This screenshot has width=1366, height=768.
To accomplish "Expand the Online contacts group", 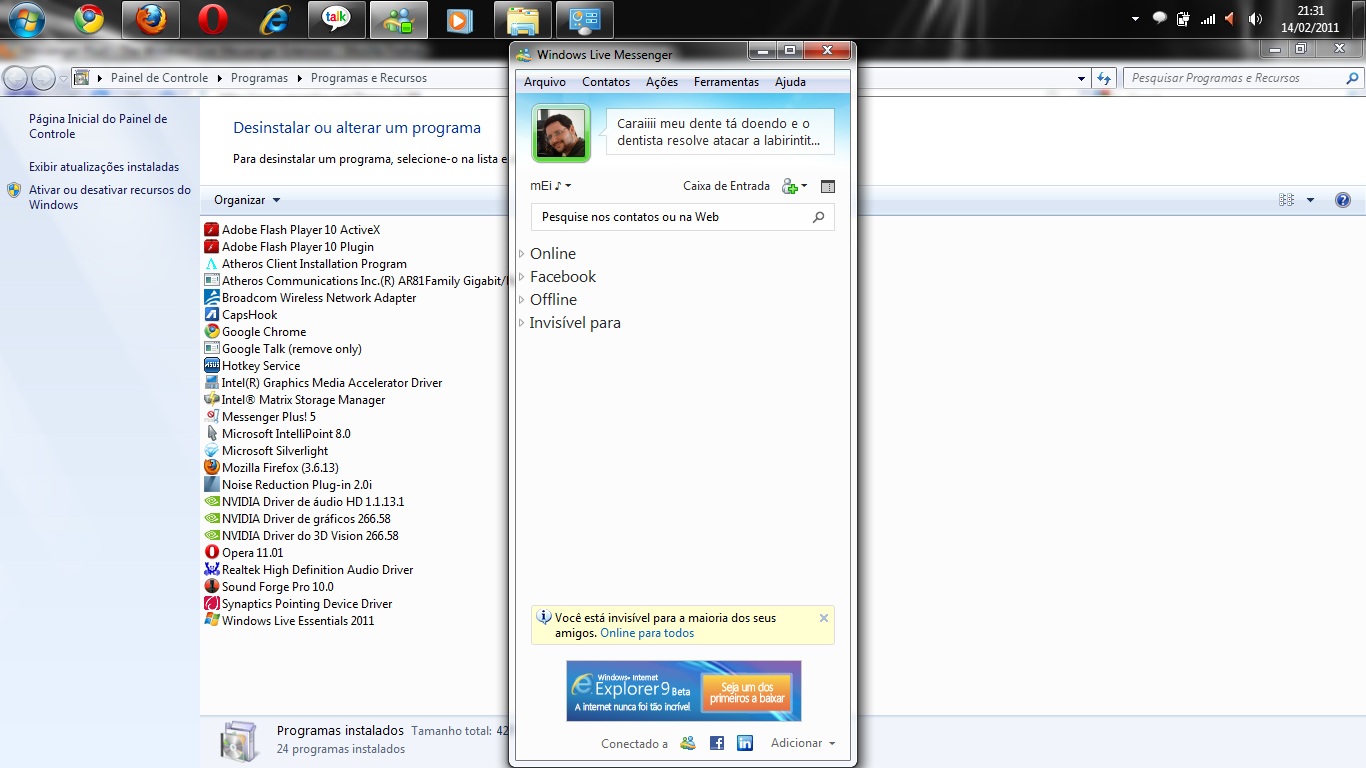I will click(552, 254).
